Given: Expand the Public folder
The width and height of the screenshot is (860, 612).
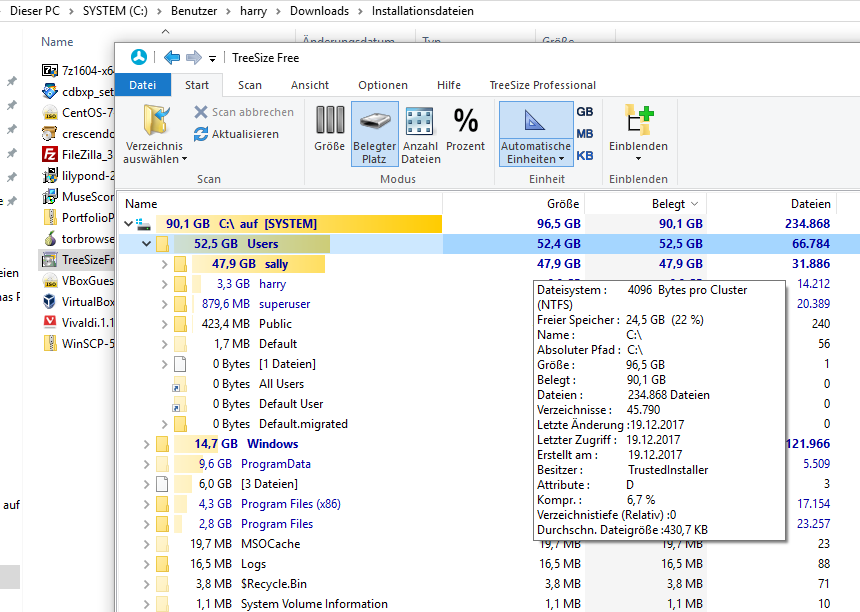Looking at the screenshot, I should [x=164, y=324].
